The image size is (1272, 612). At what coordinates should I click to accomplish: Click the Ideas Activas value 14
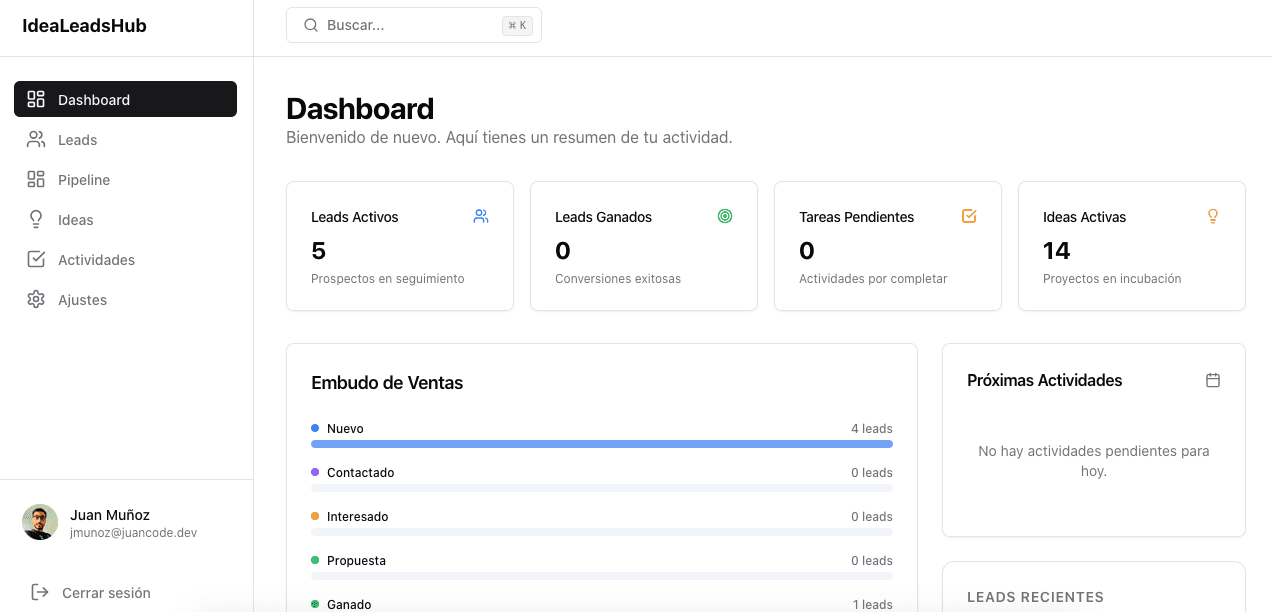pyautogui.click(x=1056, y=250)
